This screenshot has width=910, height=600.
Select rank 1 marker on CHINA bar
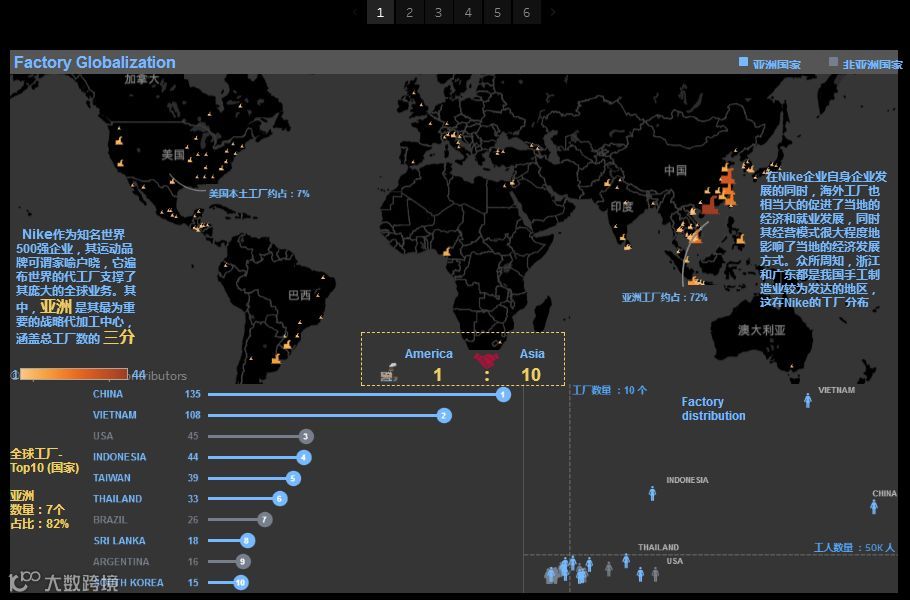tap(503, 395)
